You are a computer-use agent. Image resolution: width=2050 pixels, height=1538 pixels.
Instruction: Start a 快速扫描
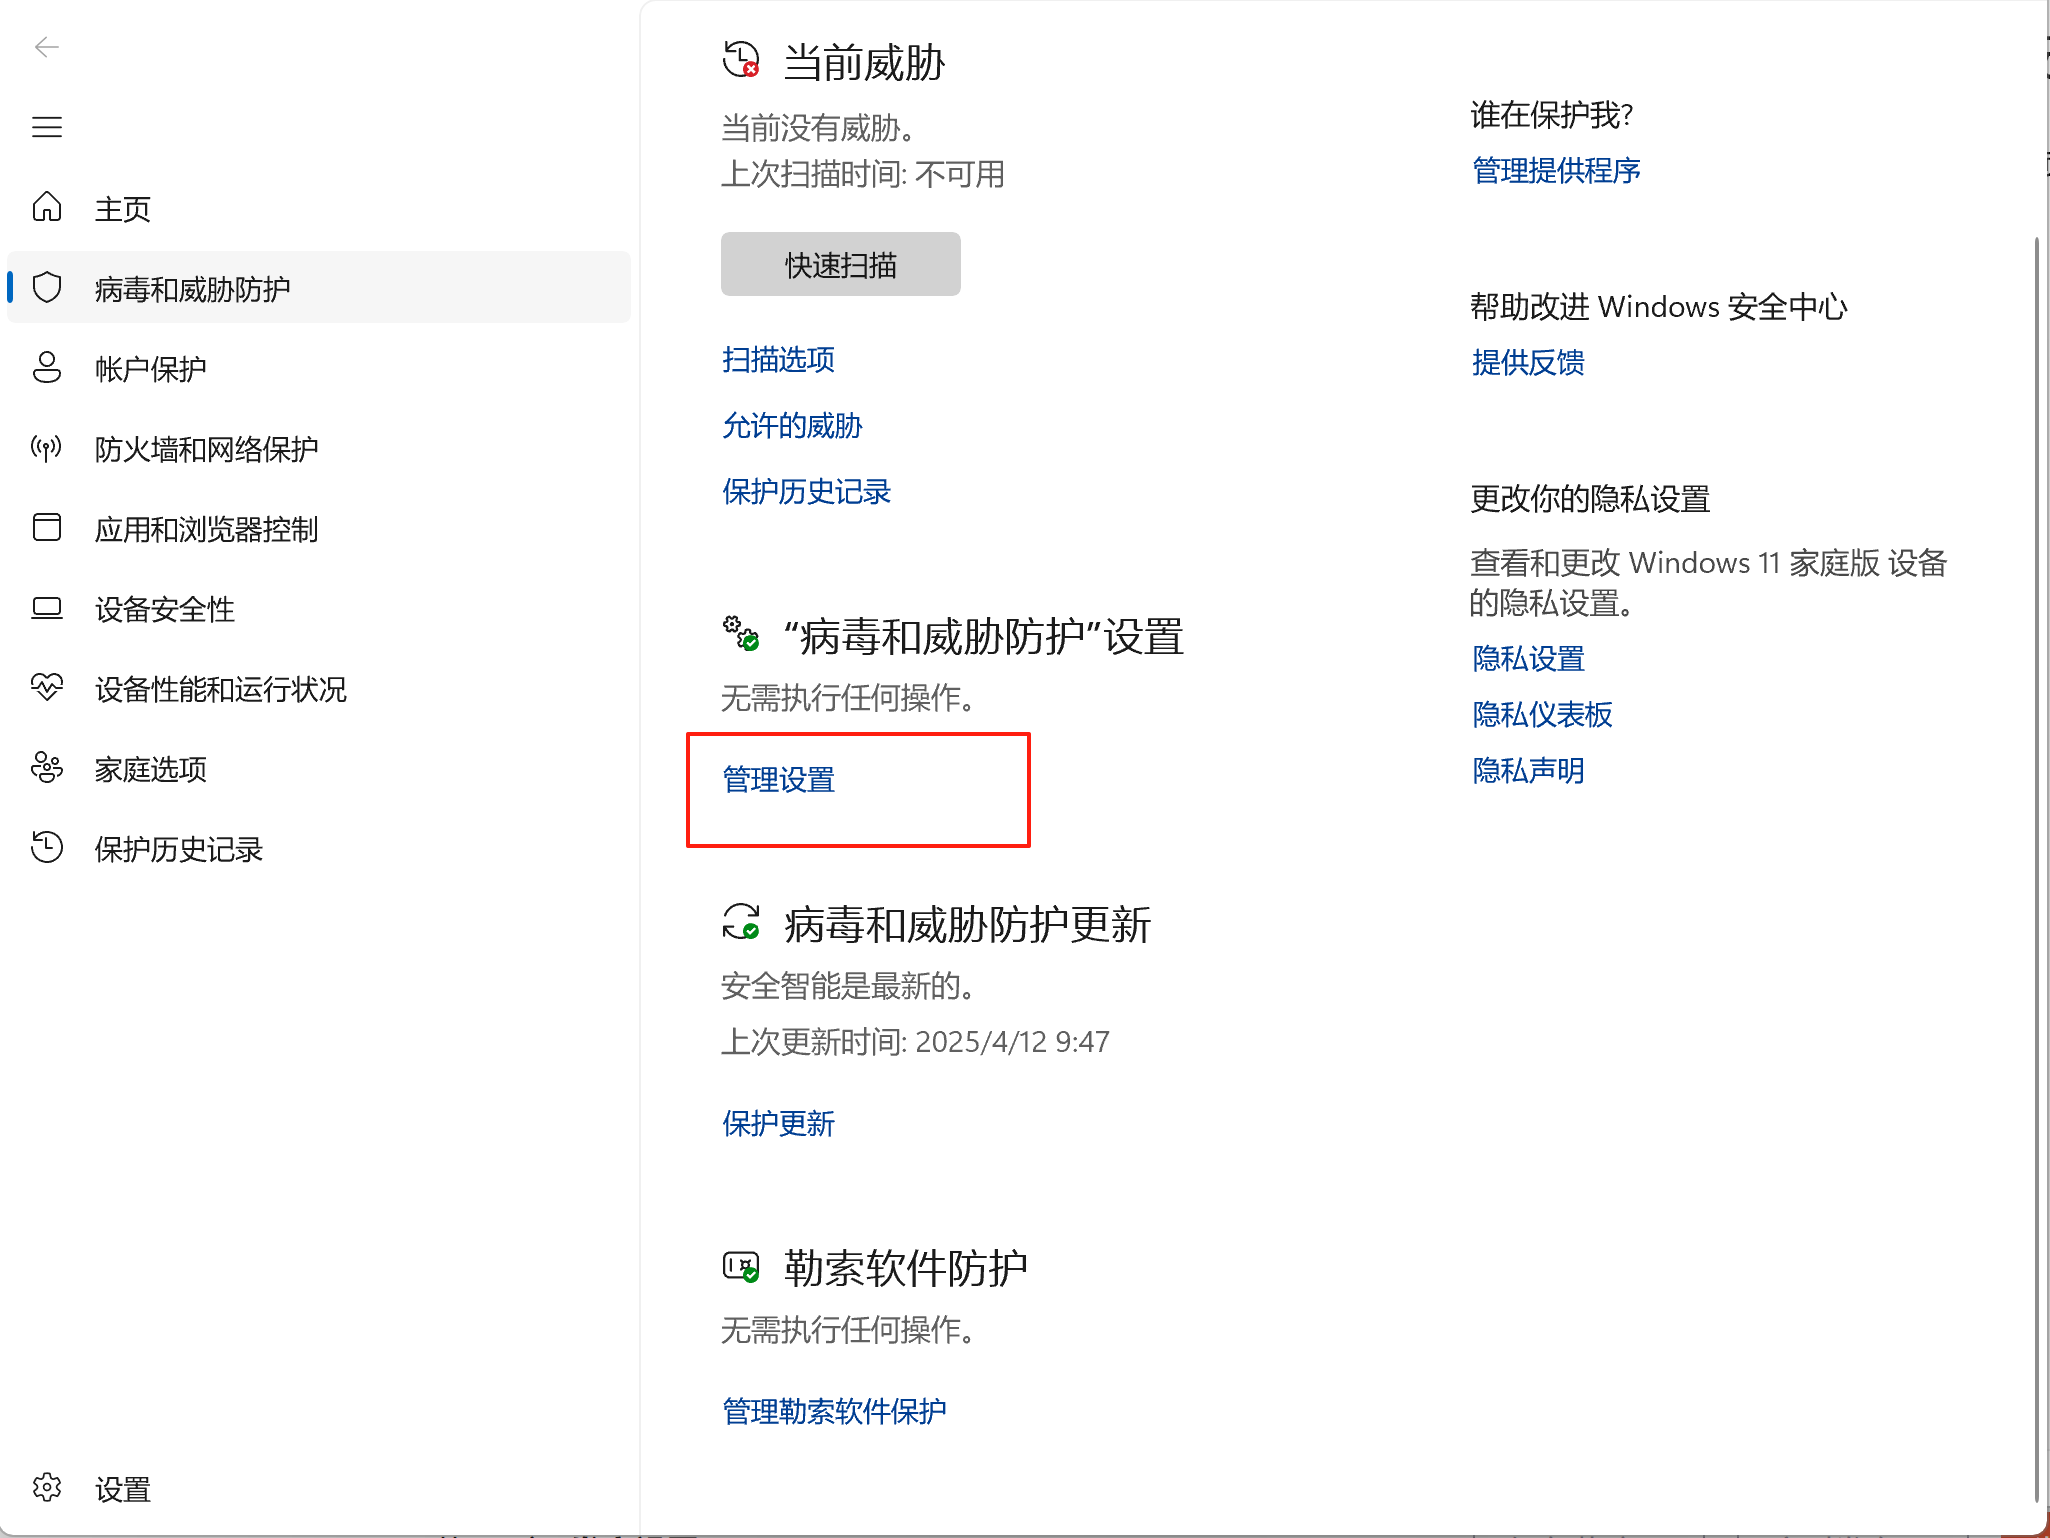[x=841, y=264]
